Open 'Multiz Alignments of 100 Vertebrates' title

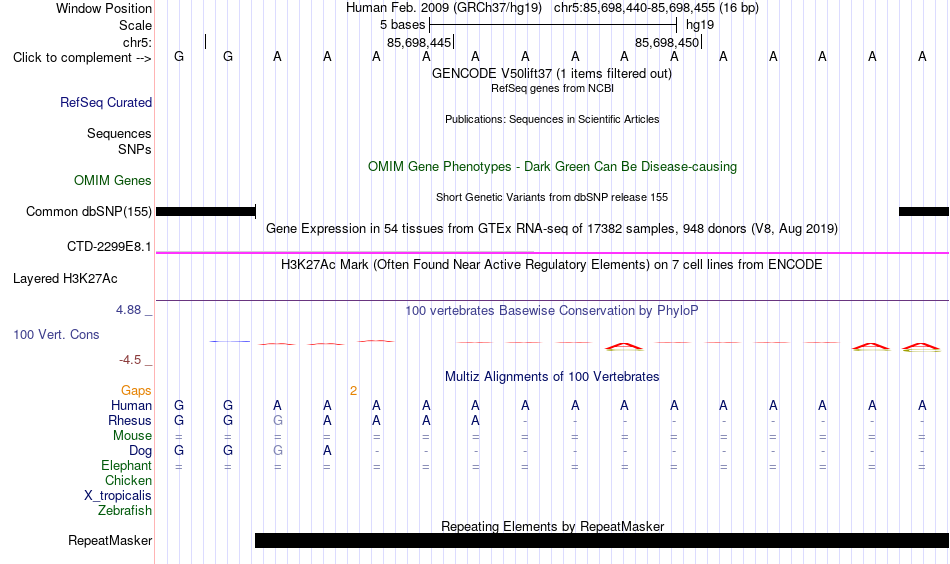click(x=552, y=377)
